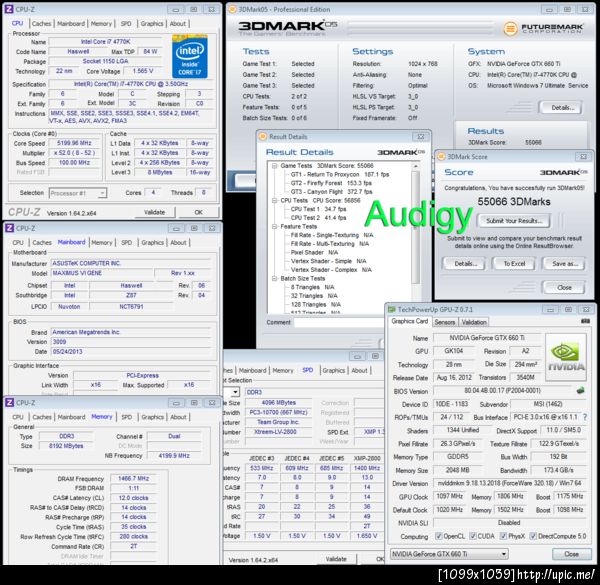Click the Core Speed value 5199.96 MHz
Screen dimensions: 600x585
coord(74,143)
